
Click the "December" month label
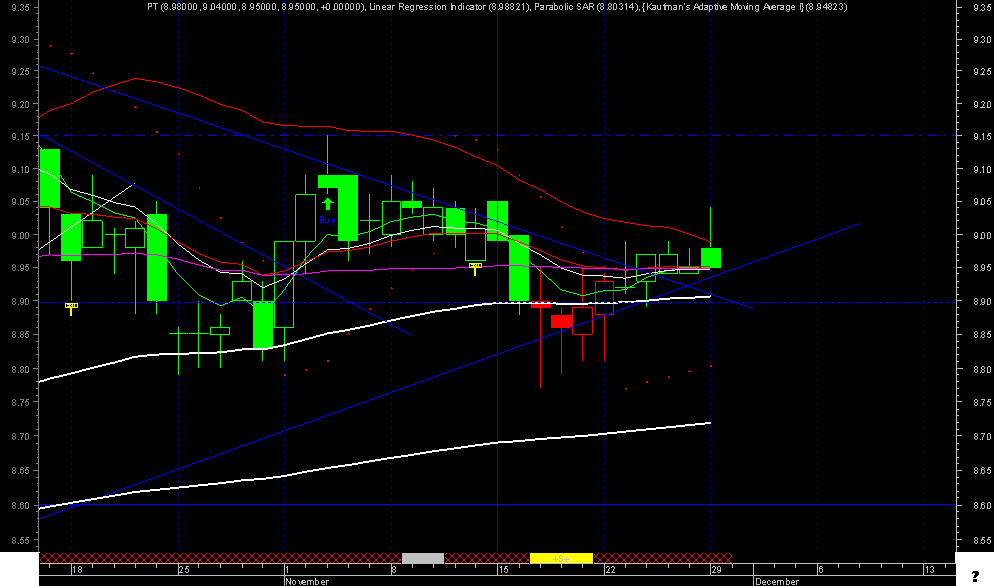777,581
